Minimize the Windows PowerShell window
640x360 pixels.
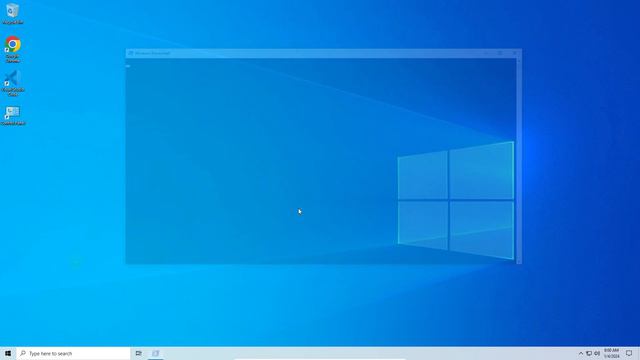click(486, 53)
